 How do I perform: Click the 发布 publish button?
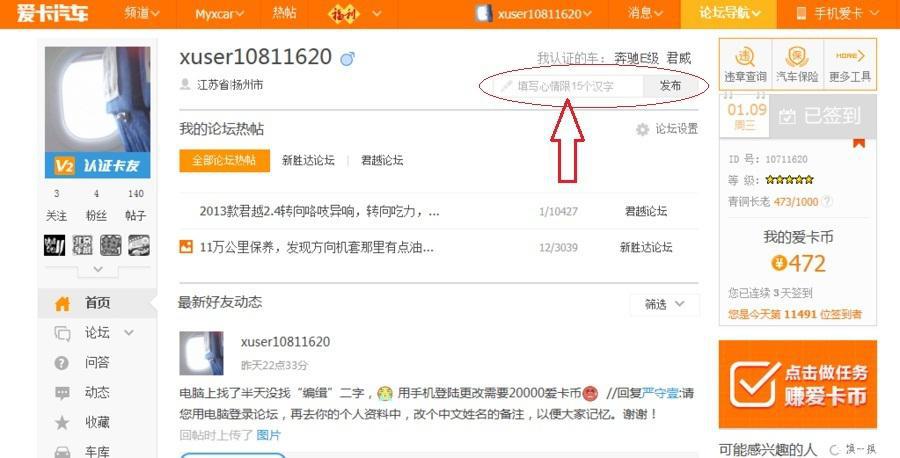click(x=670, y=86)
